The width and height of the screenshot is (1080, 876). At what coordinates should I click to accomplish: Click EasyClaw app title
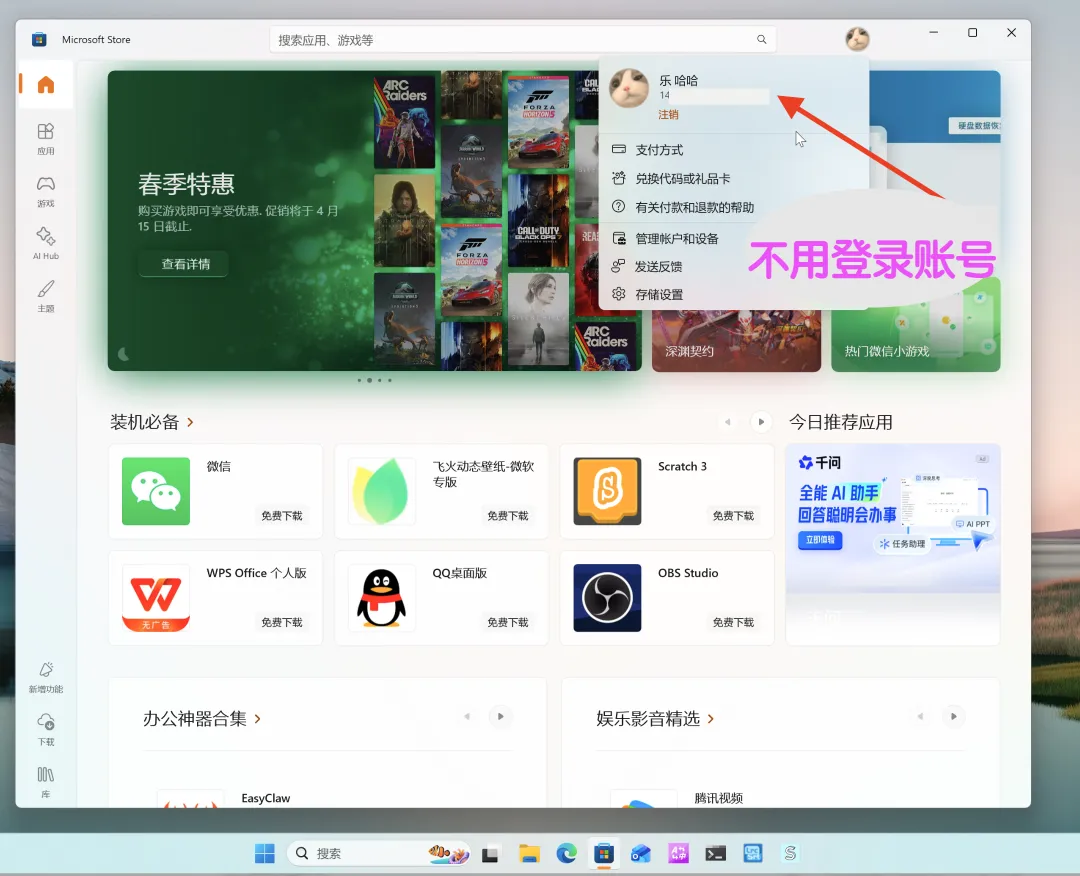[x=266, y=798]
